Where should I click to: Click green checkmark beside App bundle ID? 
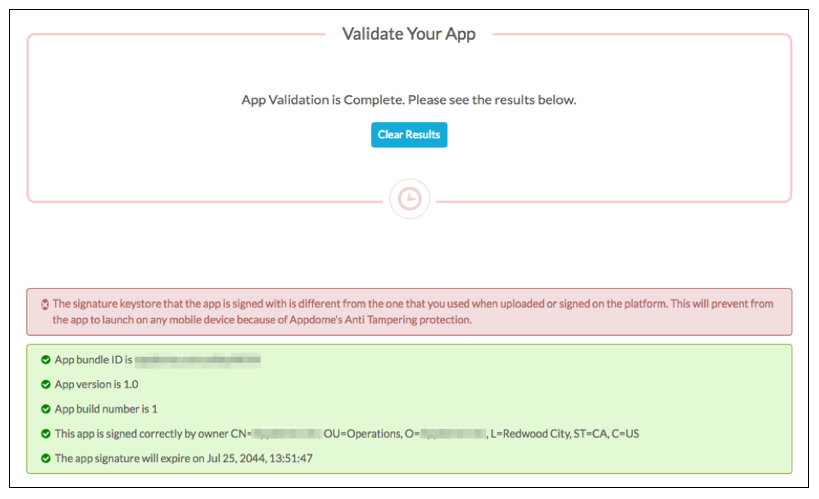(45, 359)
